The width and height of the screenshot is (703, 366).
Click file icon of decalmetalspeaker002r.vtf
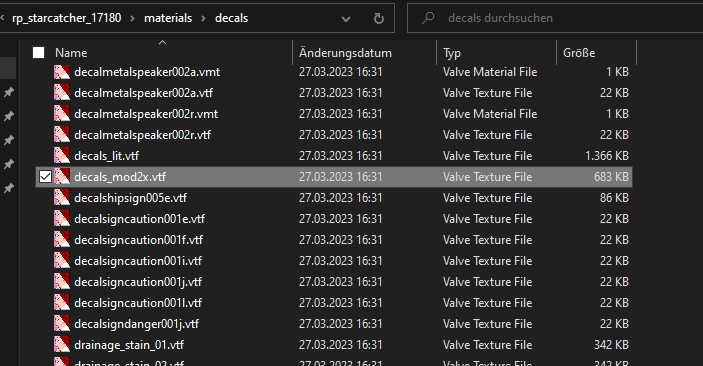coord(62,135)
